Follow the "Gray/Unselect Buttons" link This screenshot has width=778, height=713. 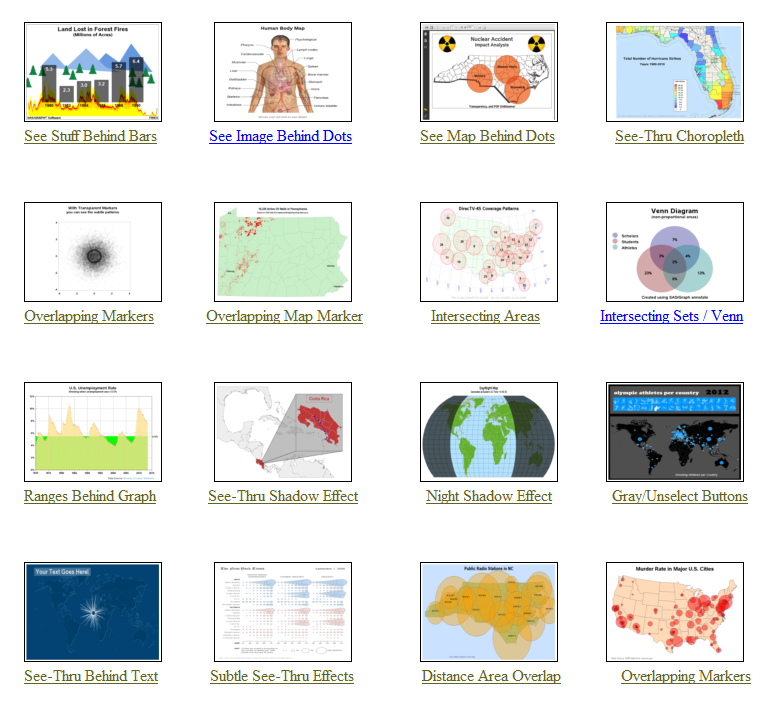coord(679,496)
